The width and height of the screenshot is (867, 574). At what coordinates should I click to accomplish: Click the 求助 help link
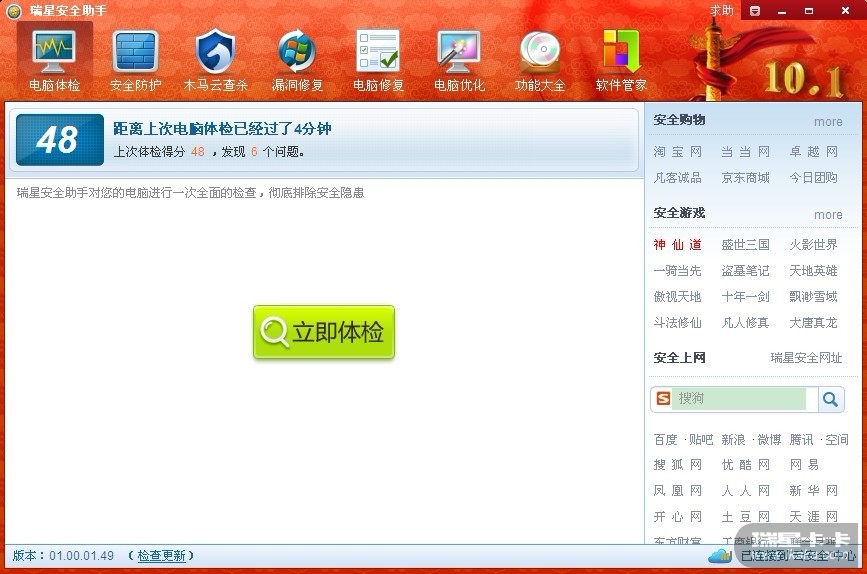(721, 11)
